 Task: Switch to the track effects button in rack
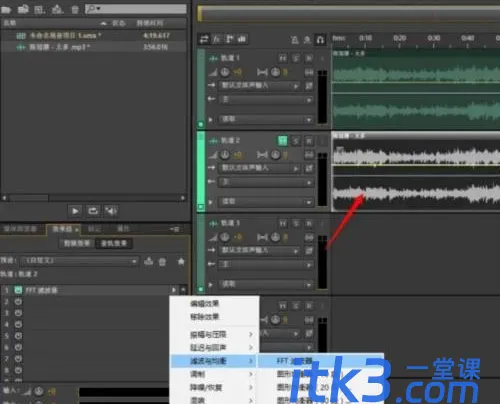pyautogui.click(x=114, y=244)
